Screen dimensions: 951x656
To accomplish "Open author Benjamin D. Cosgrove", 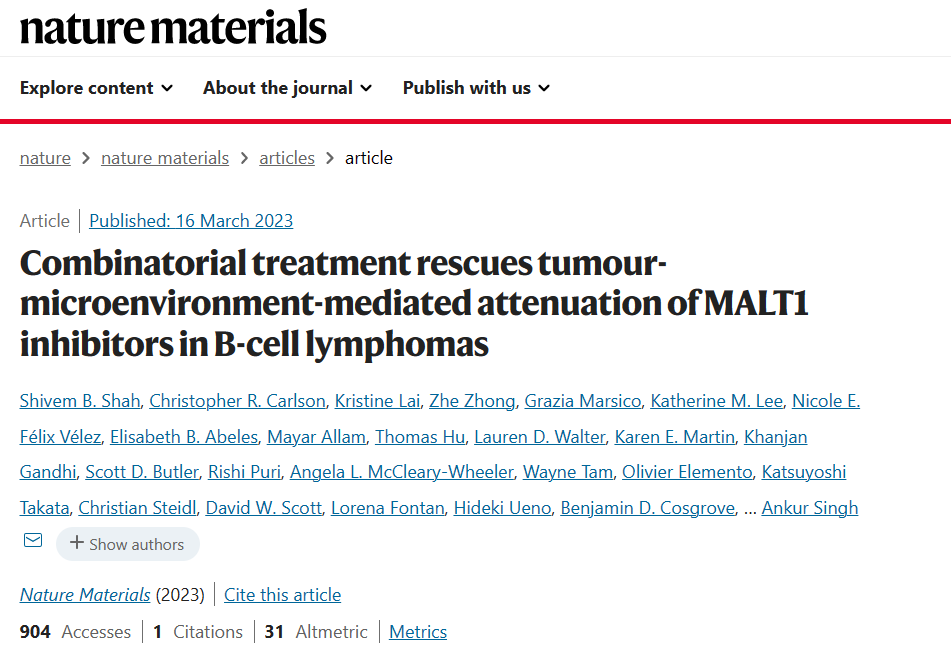I will (x=648, y=508).
